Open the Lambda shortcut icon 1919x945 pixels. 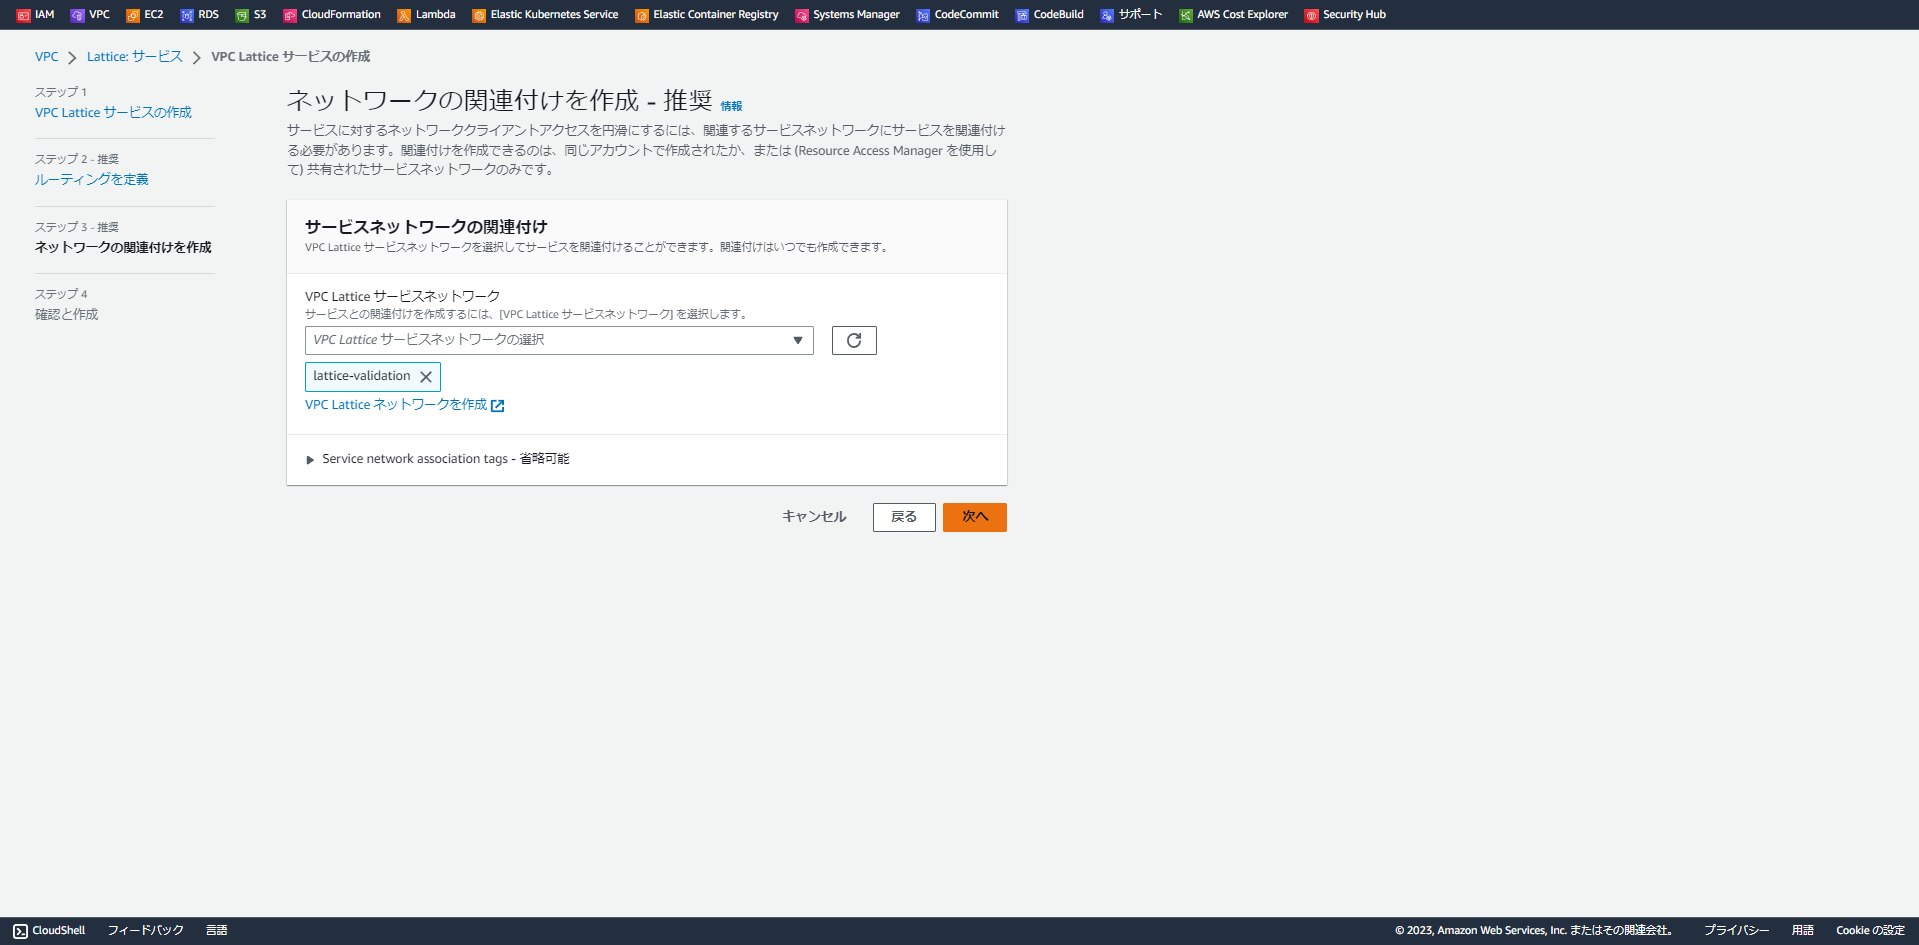pyautogui.click(x=404, y=15)
